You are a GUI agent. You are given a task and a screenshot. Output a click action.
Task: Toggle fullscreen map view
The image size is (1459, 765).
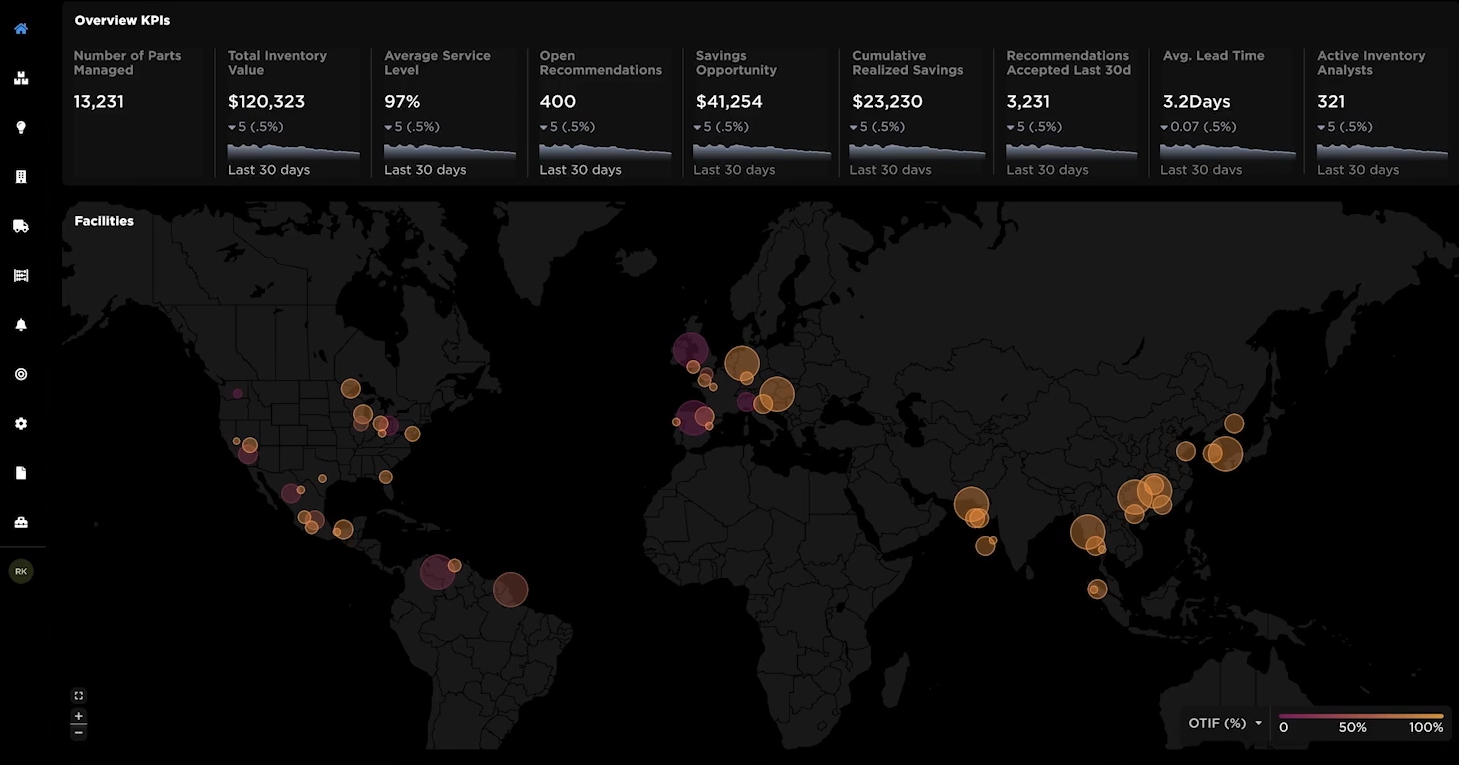(79, 695)
